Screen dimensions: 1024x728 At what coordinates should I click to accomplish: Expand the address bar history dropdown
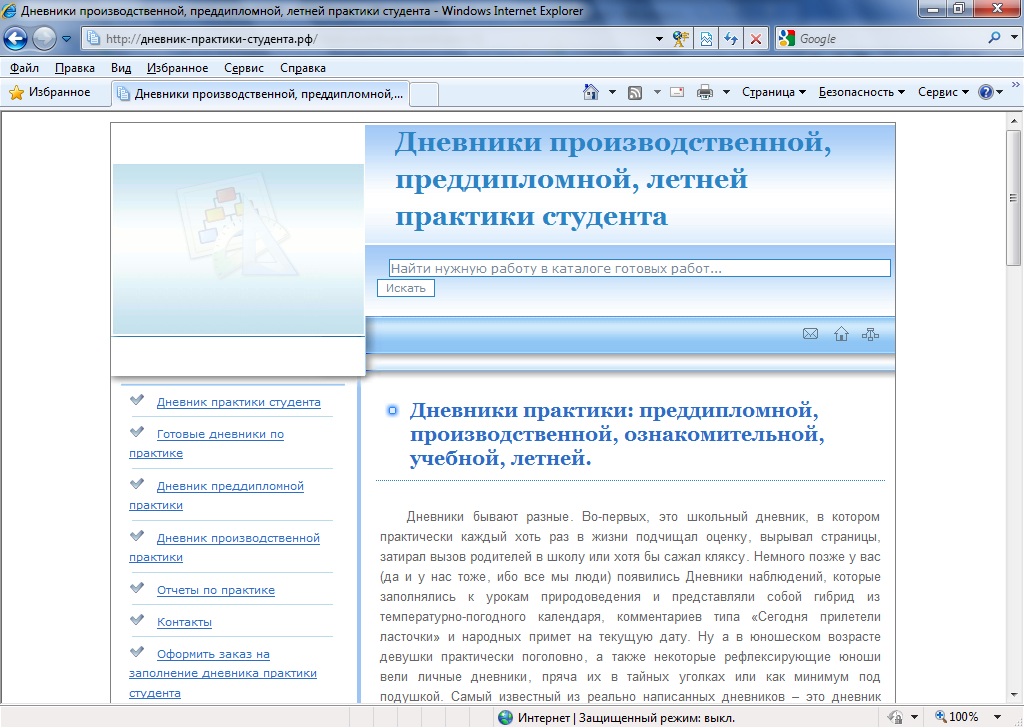click(659, 39)
